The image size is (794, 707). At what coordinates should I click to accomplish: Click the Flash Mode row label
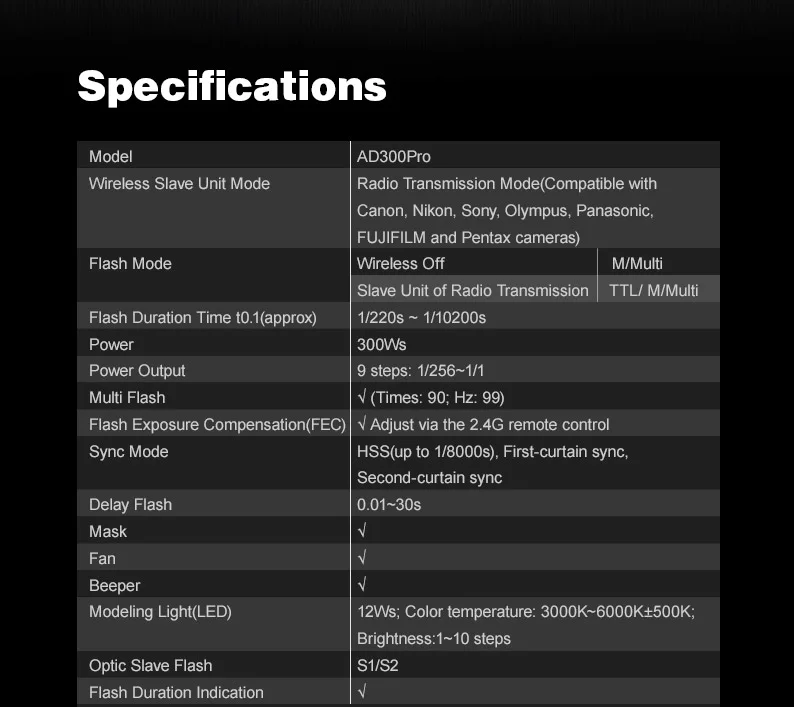pos(130,263)
